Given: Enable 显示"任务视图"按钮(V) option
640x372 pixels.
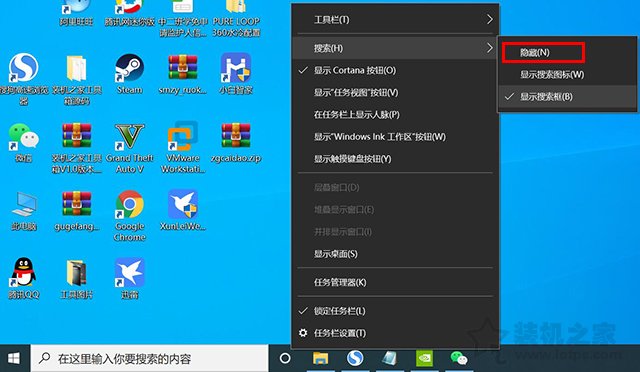Looking at the screenshot, I should click(395, 92).
